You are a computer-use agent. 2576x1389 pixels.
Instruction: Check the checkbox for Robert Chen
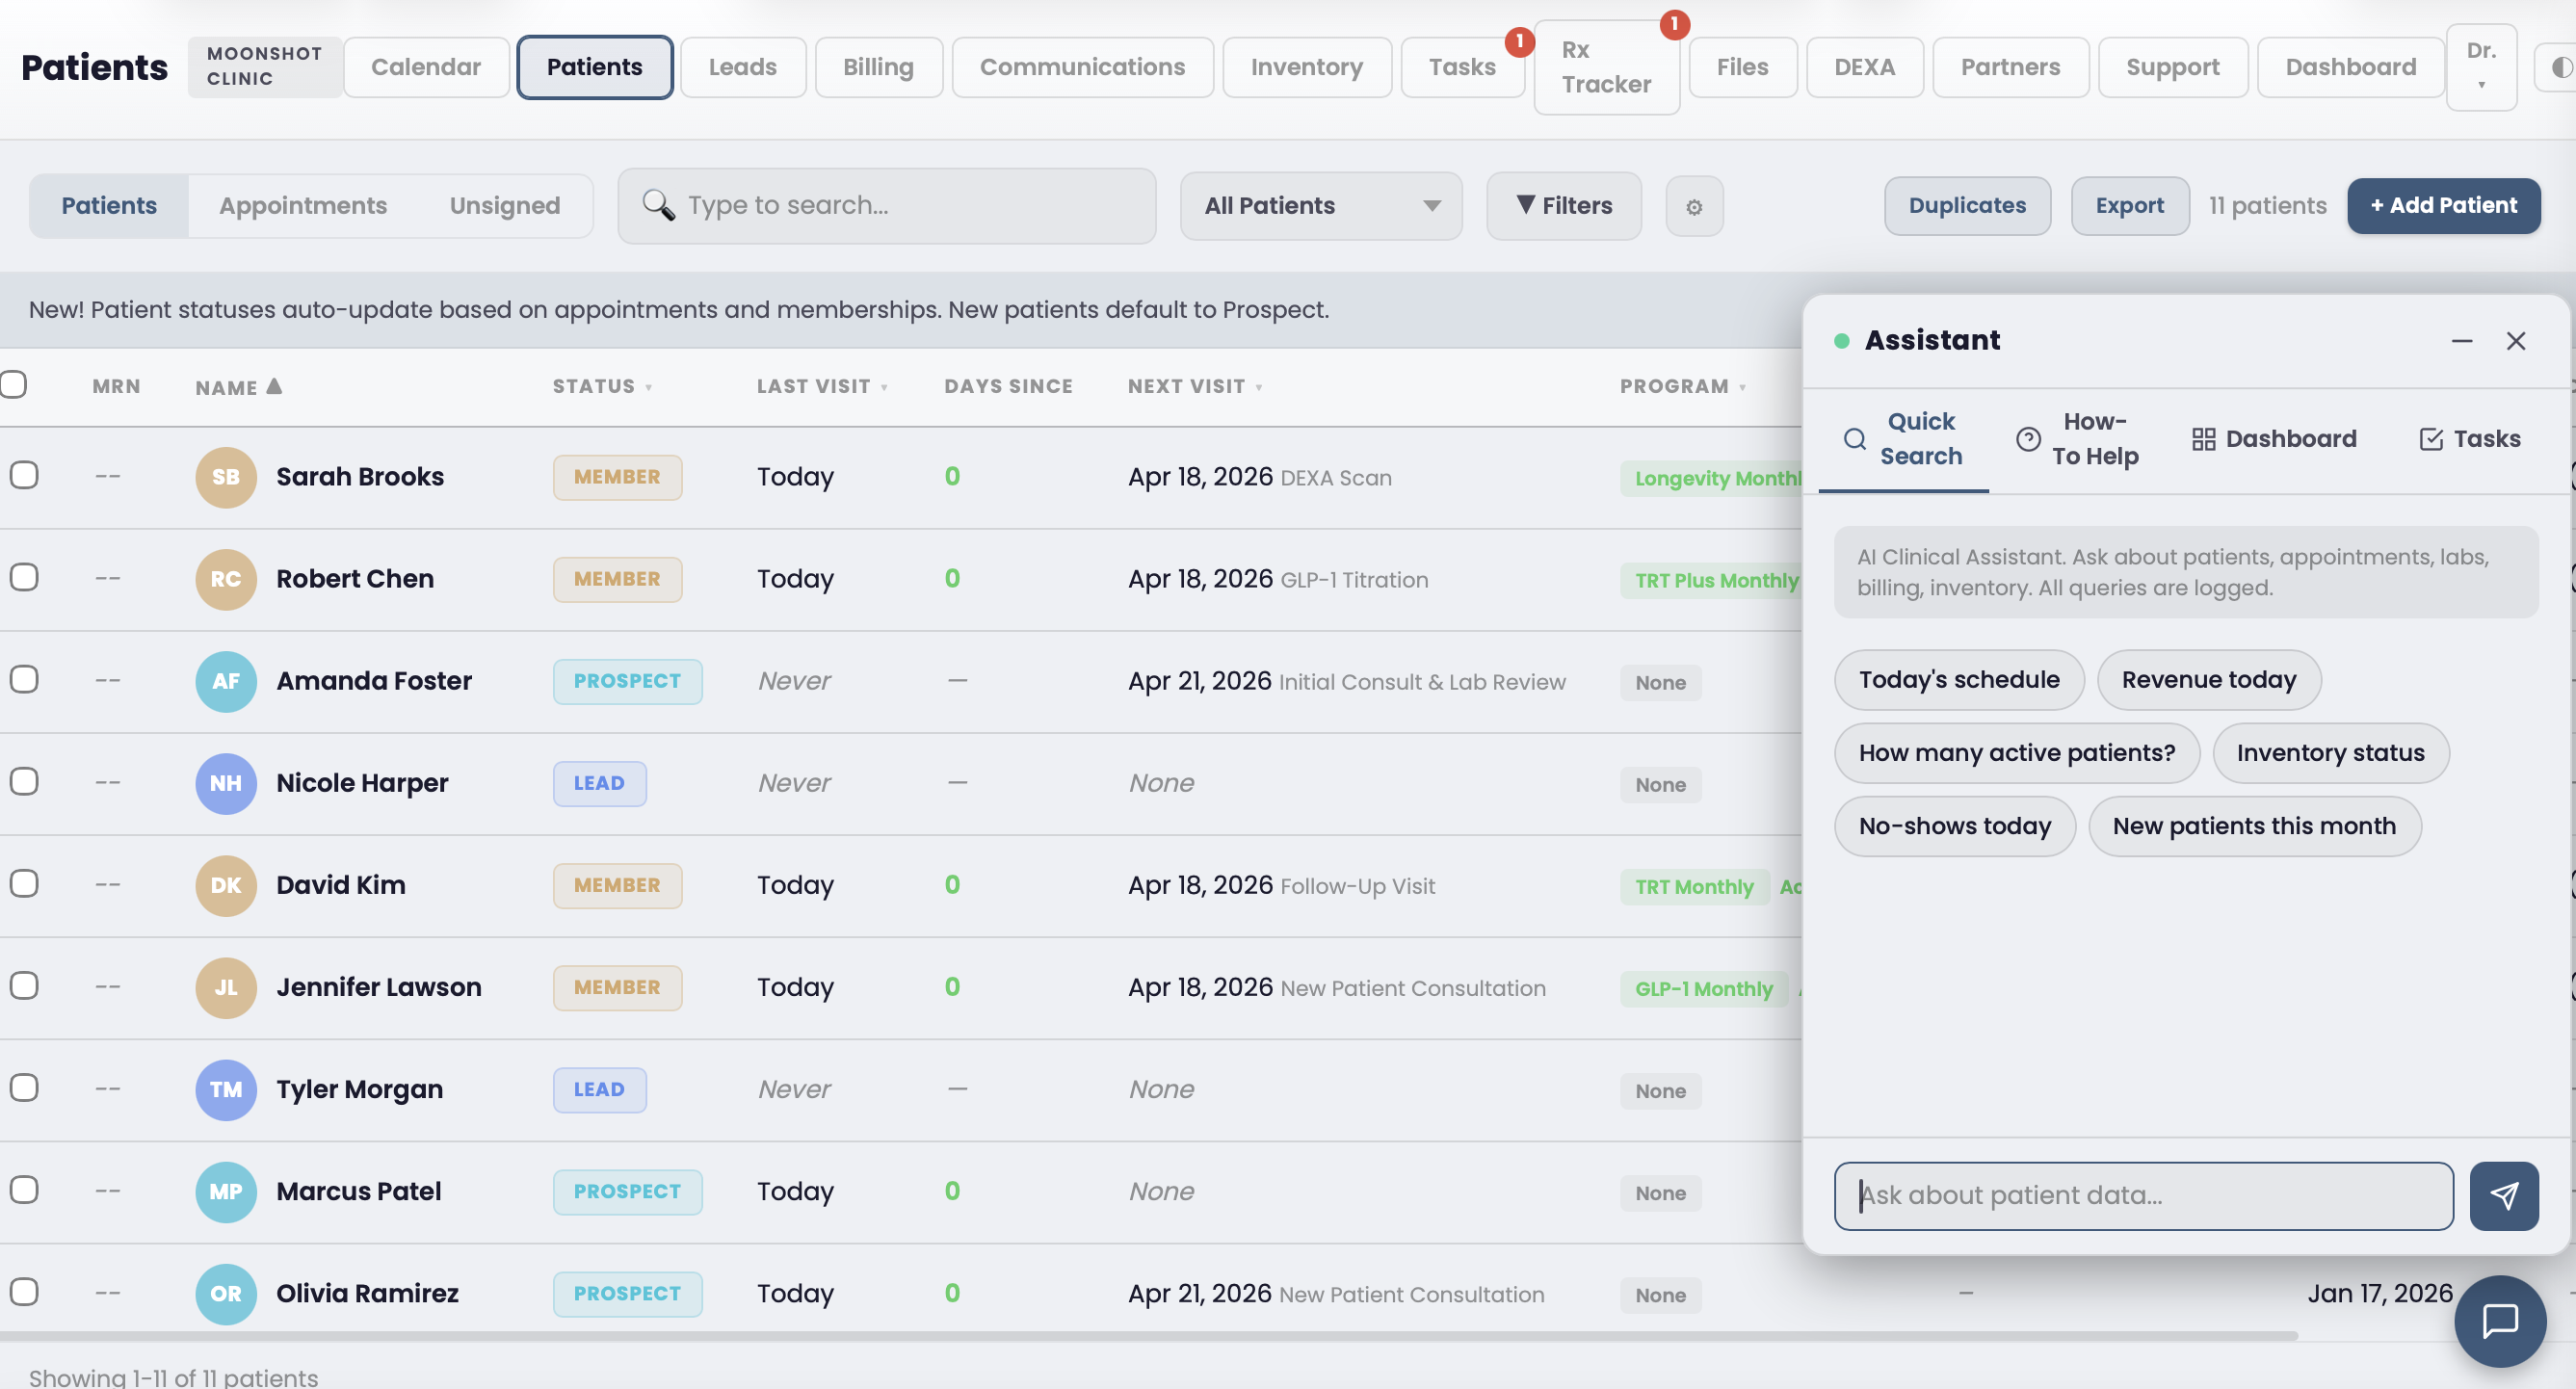click(x=25, y=577)
